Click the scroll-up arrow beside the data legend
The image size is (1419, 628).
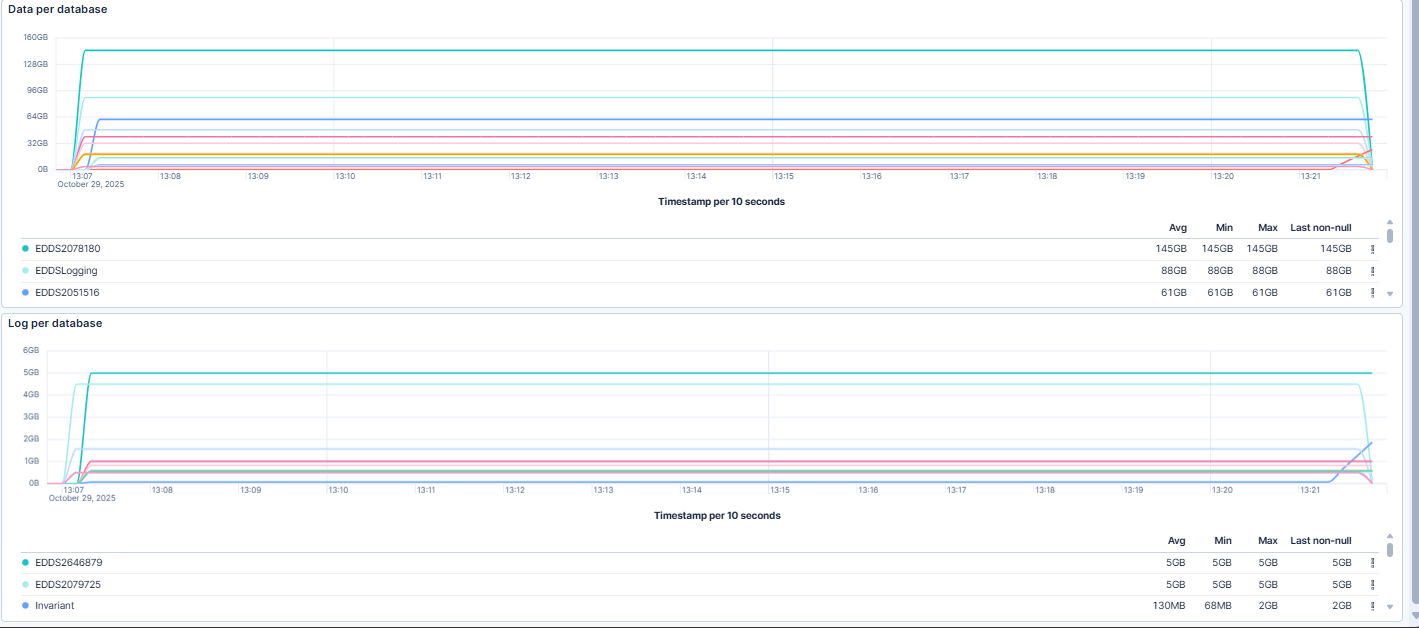pyautogui.click(x=1389, y=224)
